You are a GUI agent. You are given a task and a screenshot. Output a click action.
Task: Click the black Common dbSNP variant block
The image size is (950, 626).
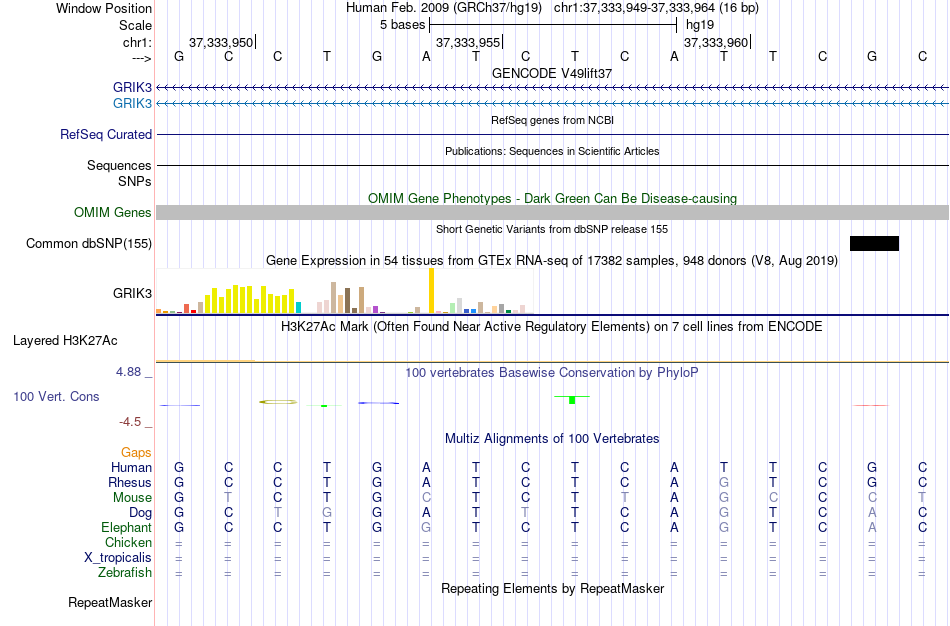(874, 244)
